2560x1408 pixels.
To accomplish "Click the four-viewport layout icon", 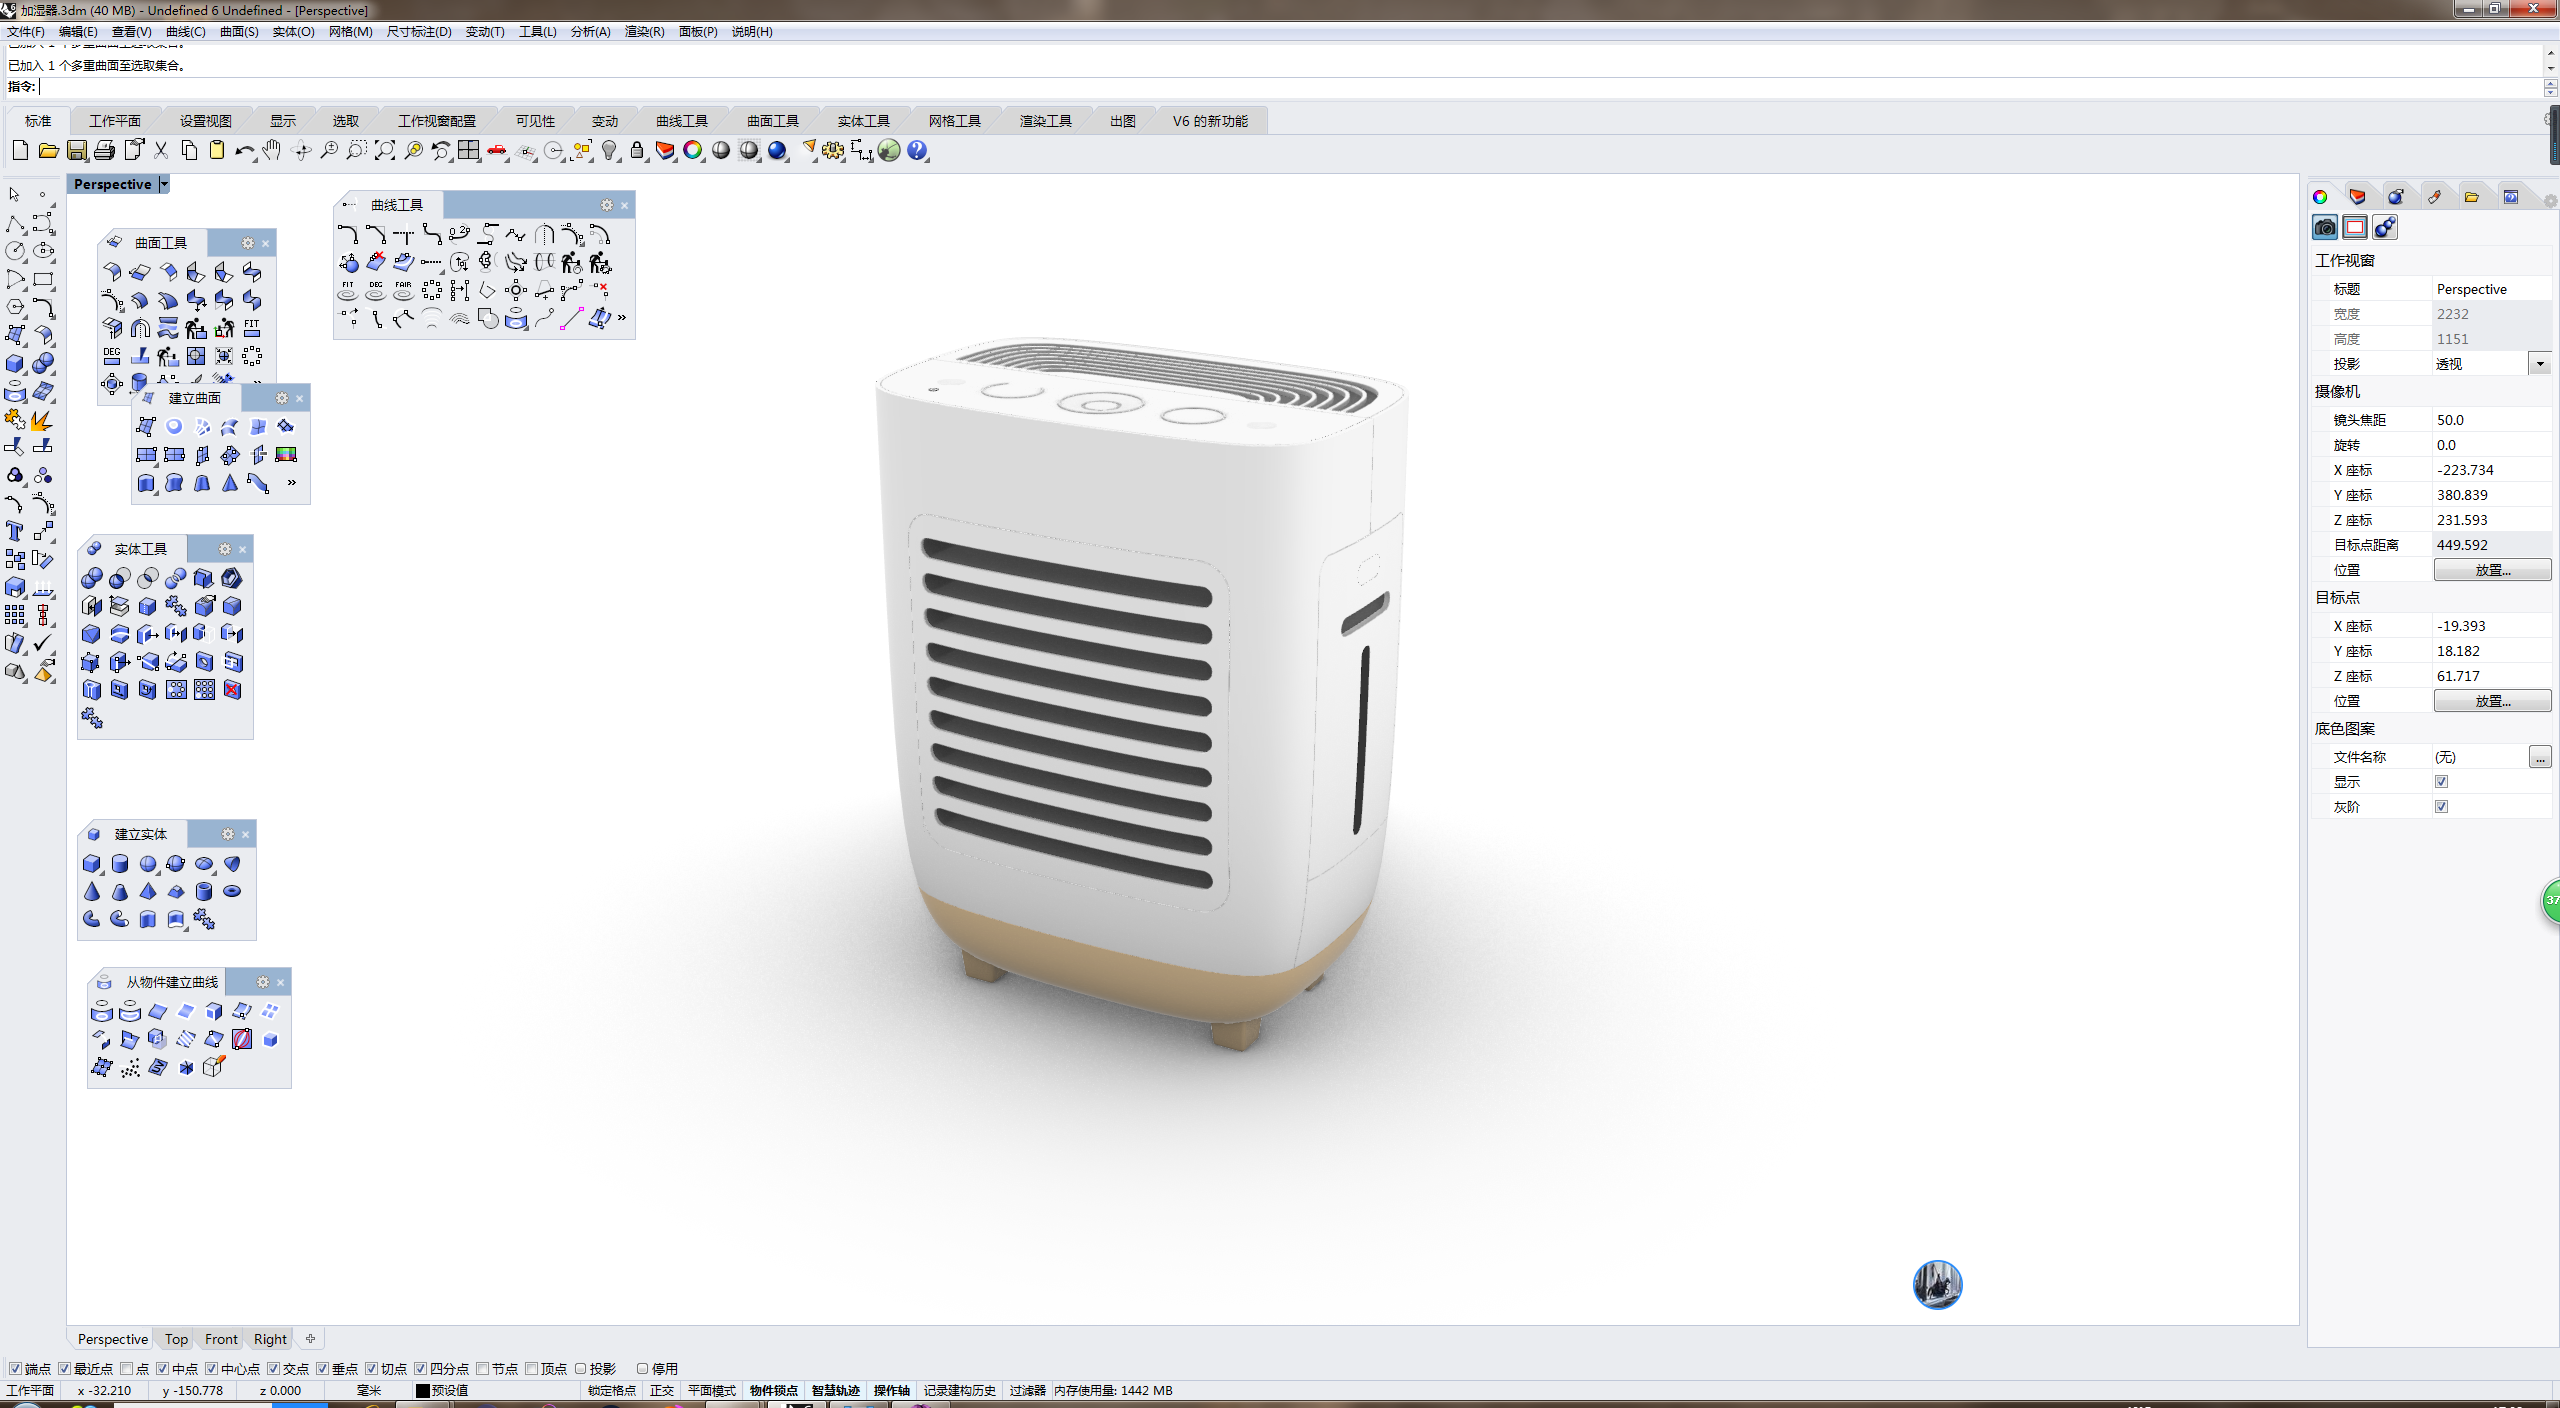I will [469, 151].
